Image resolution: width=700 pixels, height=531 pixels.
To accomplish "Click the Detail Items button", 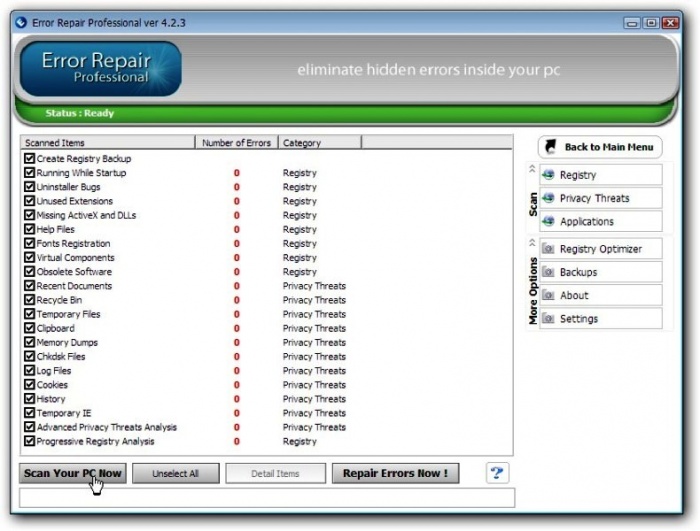I will 275,473.
